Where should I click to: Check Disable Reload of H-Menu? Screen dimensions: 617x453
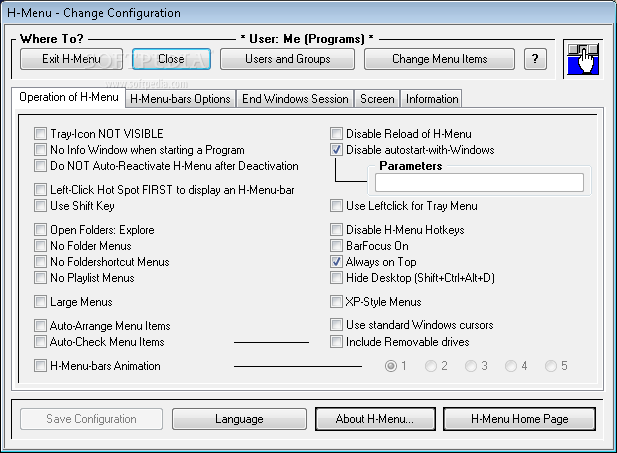[x=401, y=134]
